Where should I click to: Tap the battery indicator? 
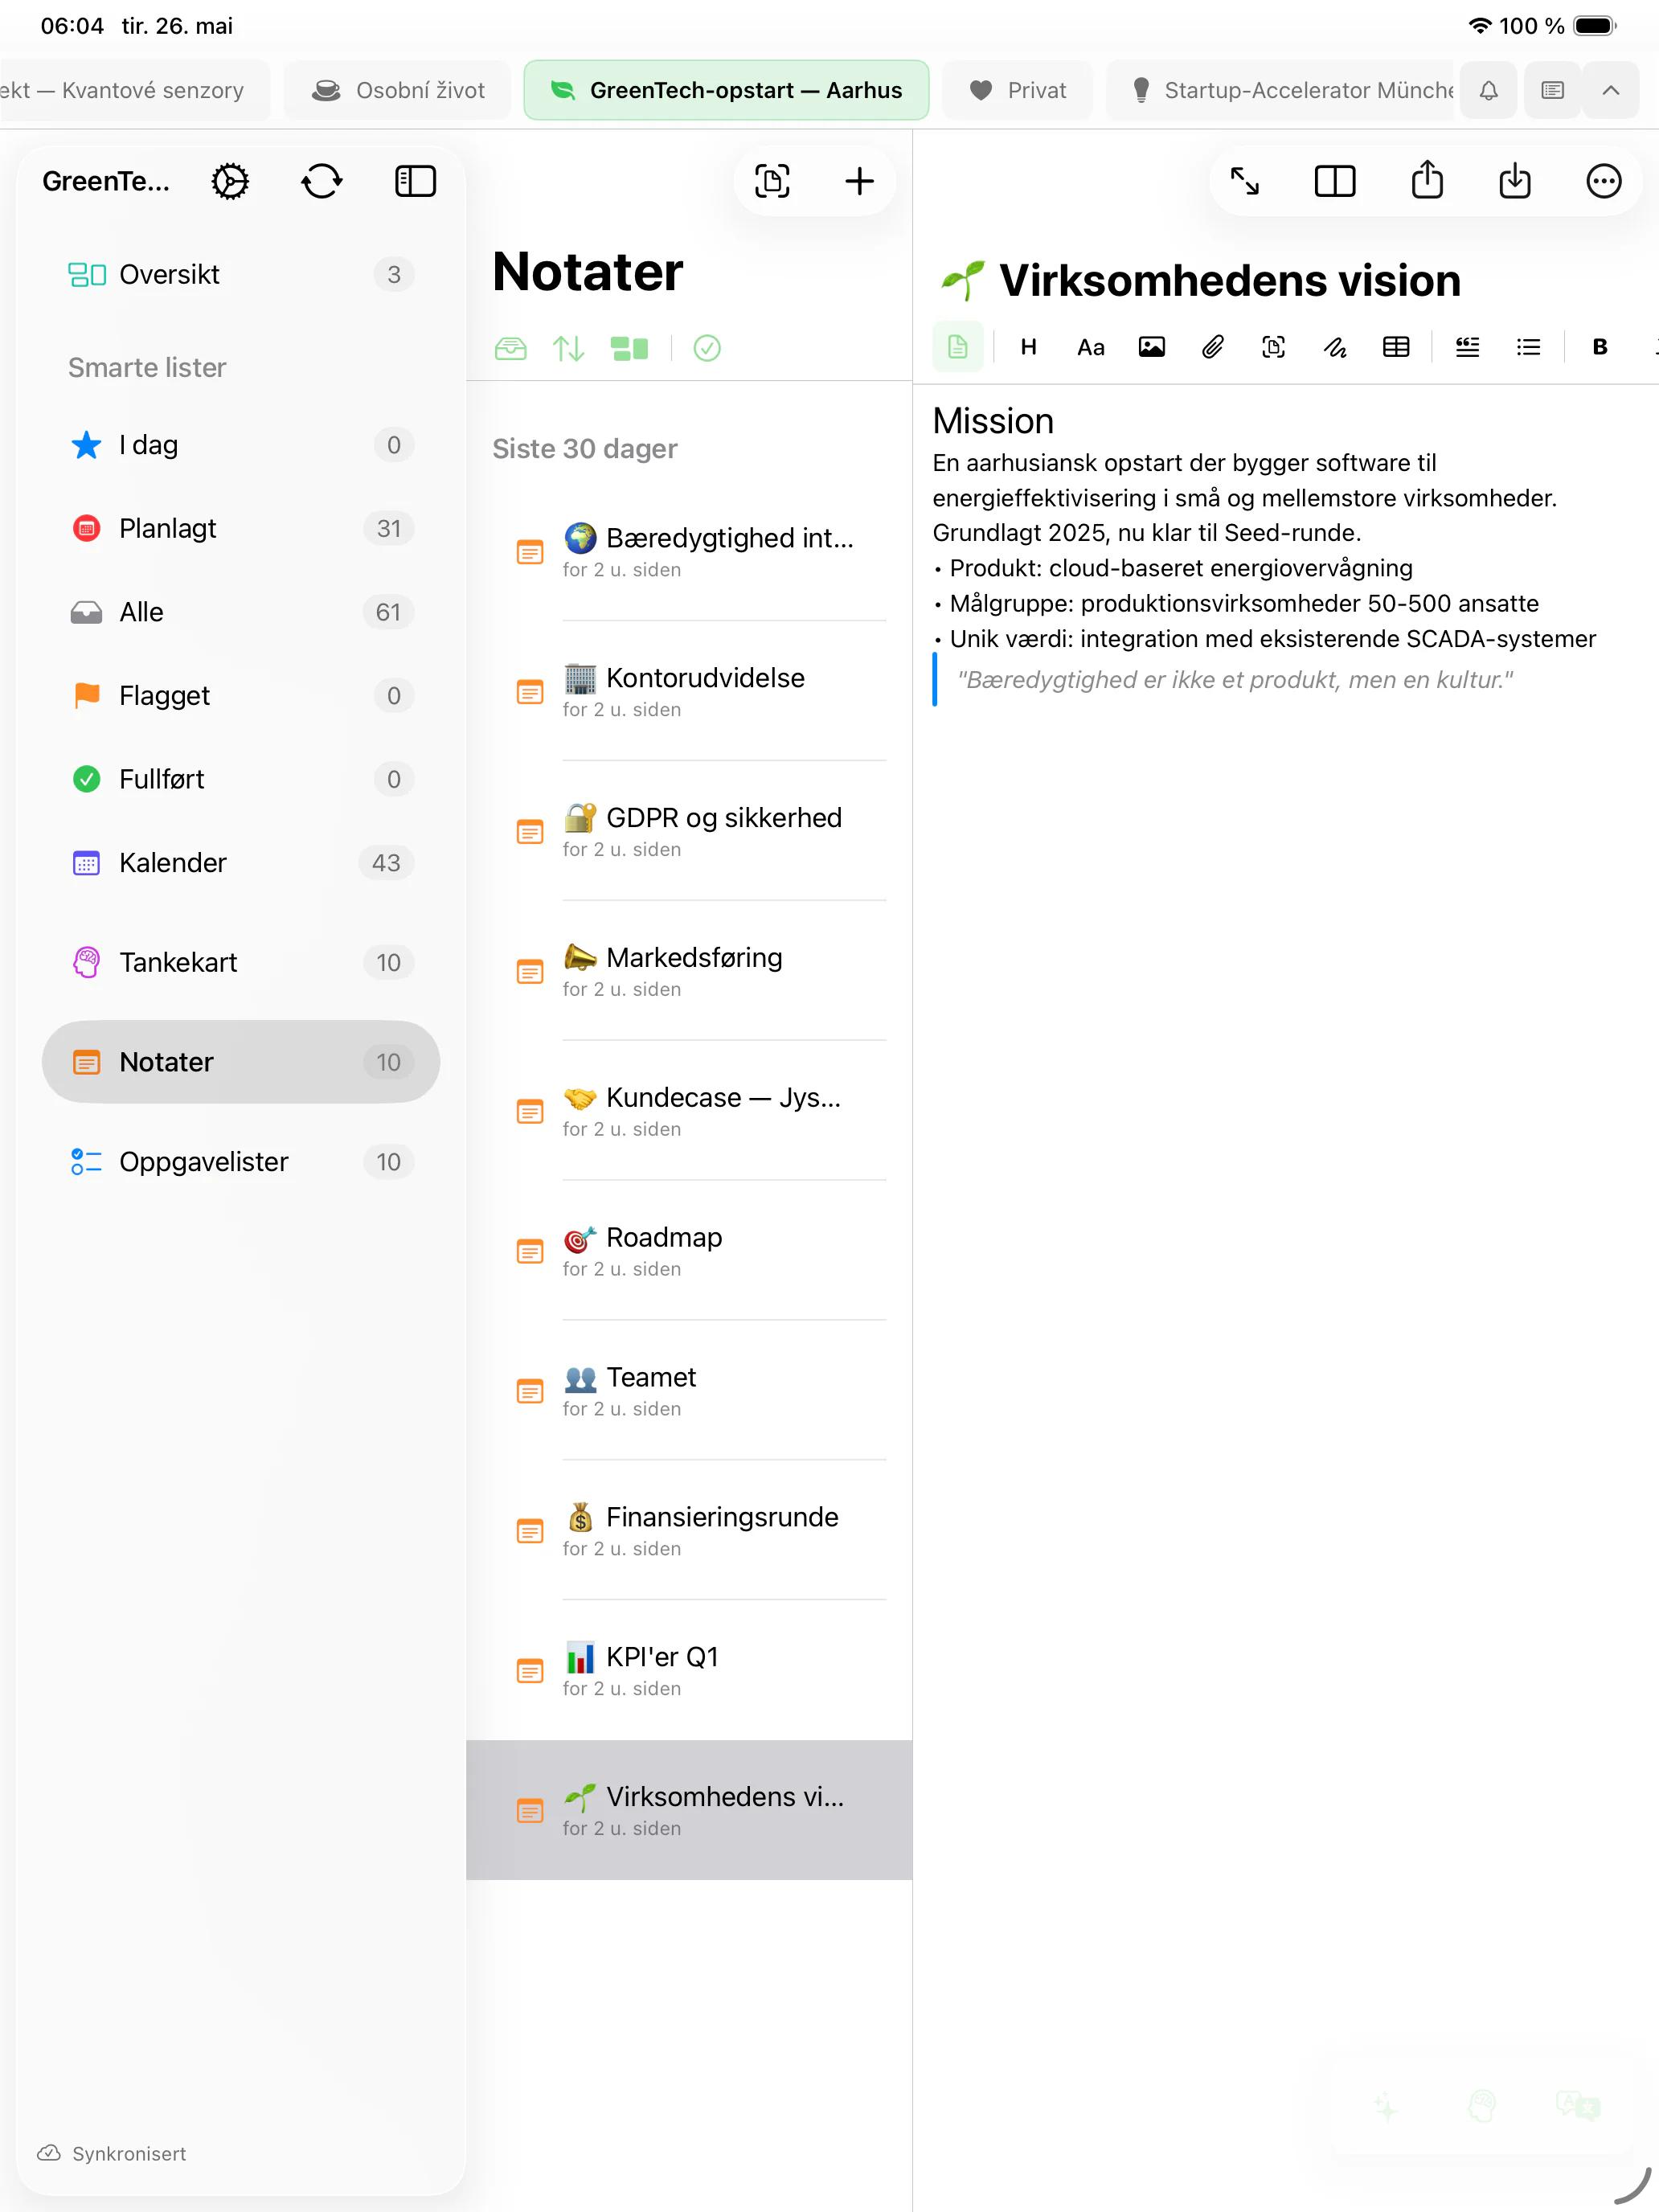click(x=1594, y=26)
